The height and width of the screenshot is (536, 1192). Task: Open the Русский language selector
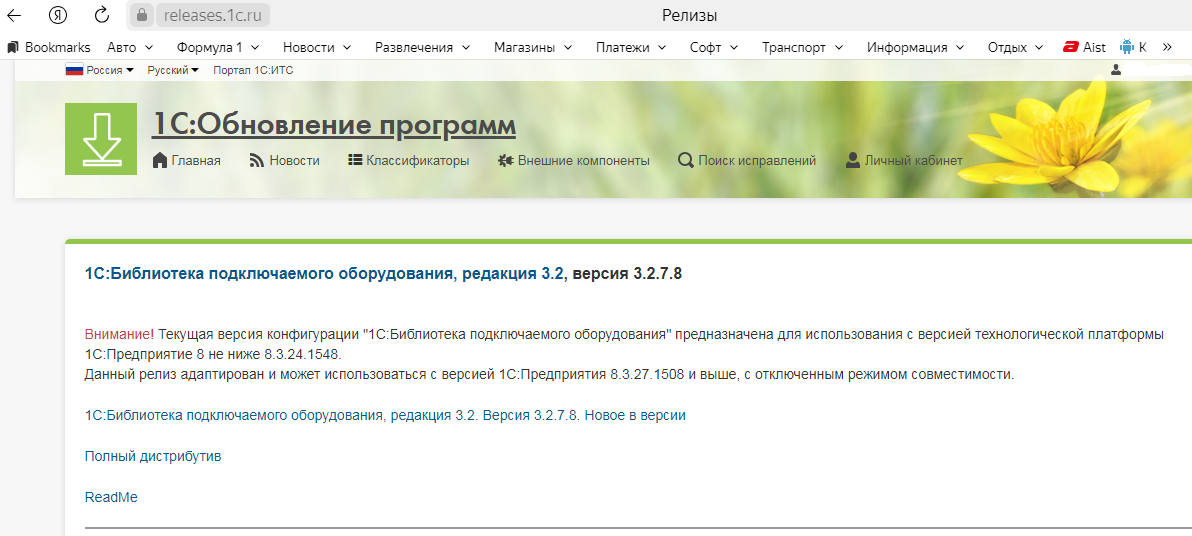coord(173,70)
